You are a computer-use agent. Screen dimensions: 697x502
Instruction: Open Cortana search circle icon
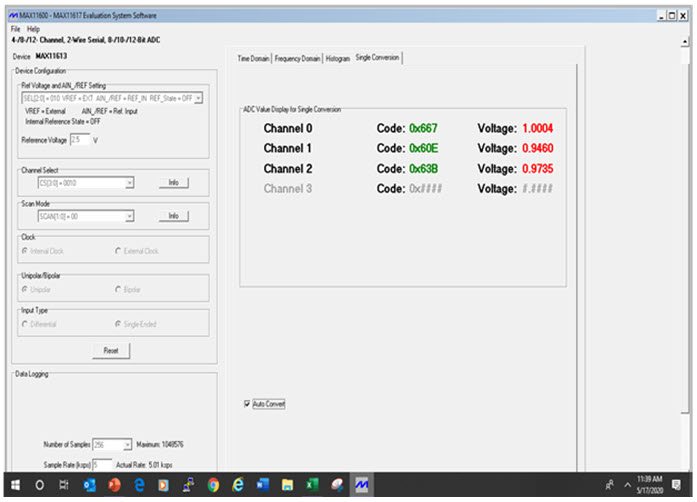40,485
